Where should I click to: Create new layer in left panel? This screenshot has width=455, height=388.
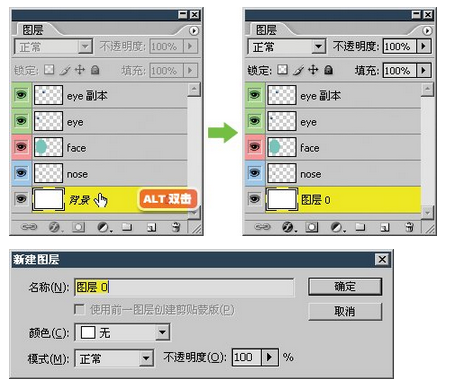click(x=151, y=228)
